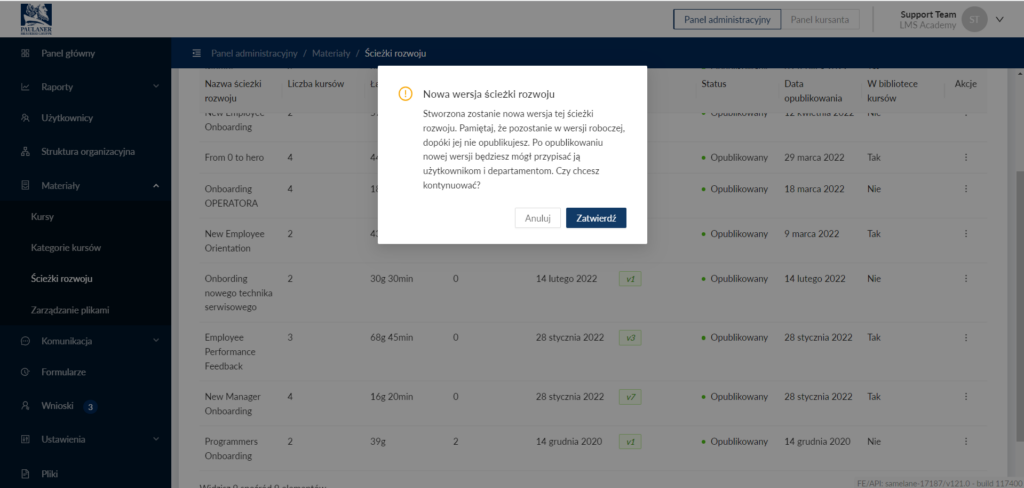Image resolution: width=1024 pixels, height=488 pixels.
Task: Click the warning icon in the dialog
Action: [405, 94]
